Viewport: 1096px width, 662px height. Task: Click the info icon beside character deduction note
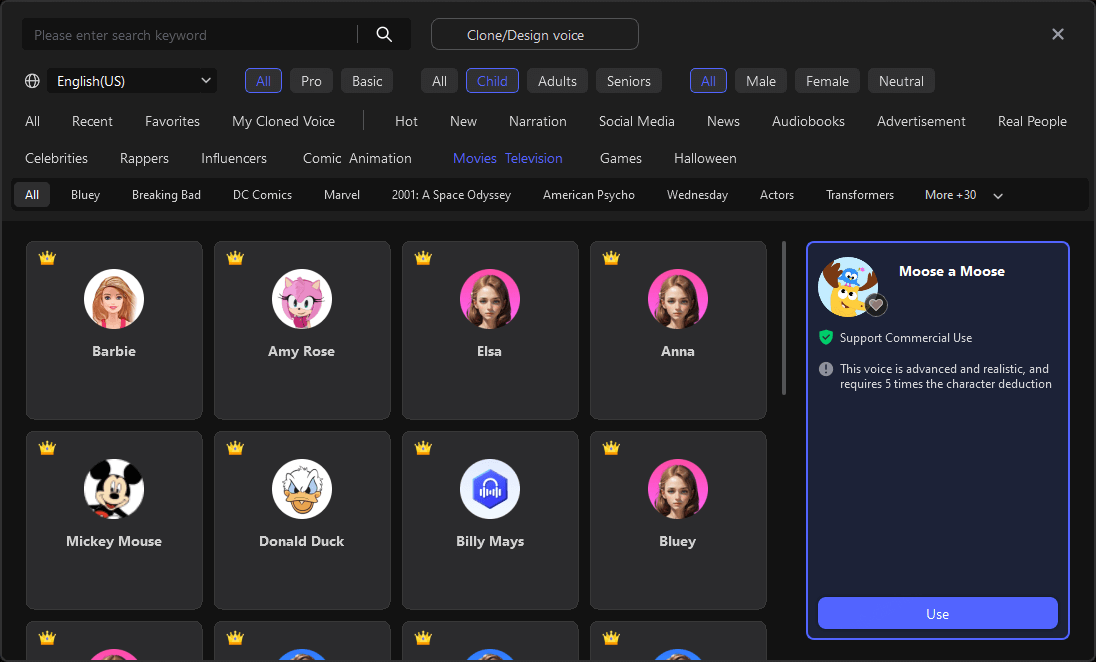(x=825, y=368)
